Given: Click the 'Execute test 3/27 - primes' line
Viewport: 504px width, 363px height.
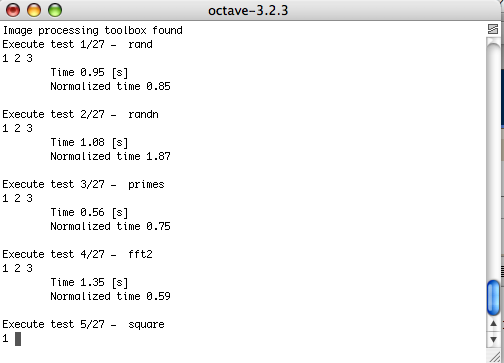Looking at the screenshot, I should click(x=84, y=184).
